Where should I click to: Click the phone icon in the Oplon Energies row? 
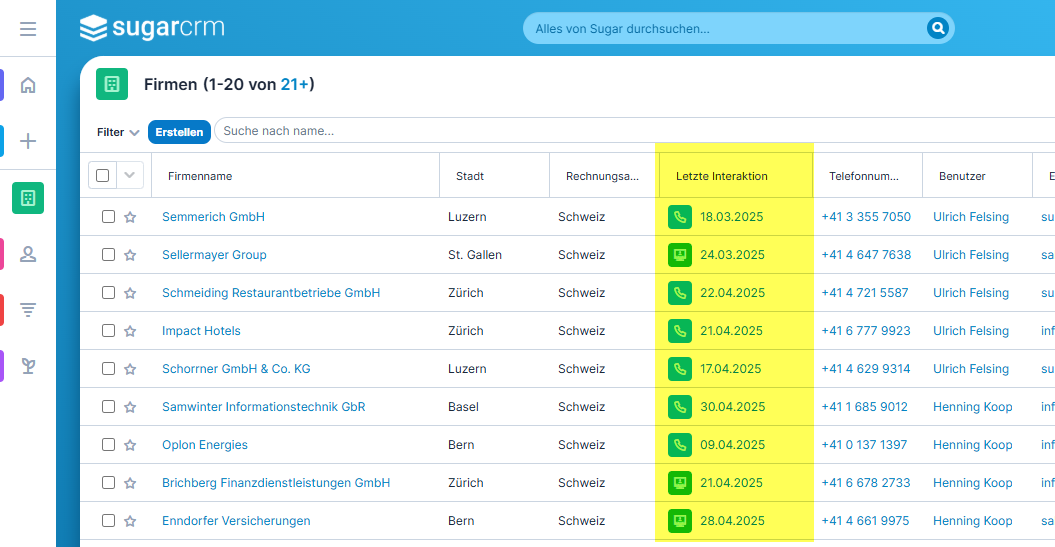coord(680,445)
